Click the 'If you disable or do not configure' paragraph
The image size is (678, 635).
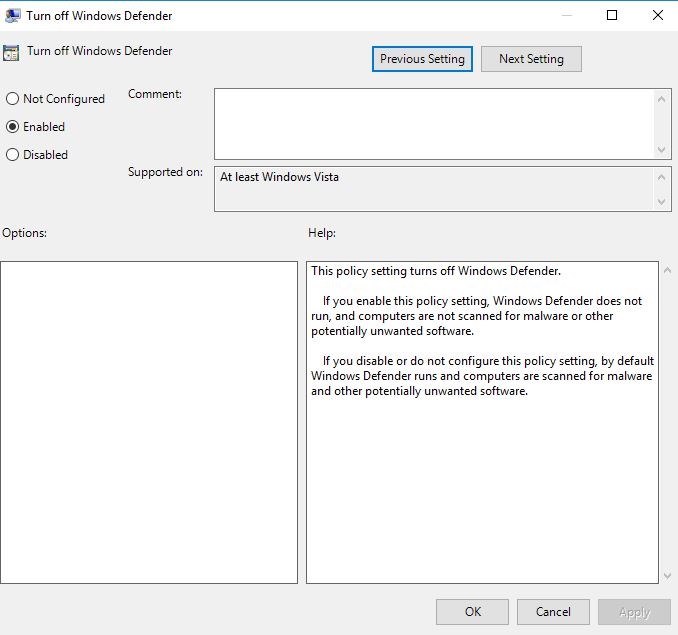(x=482, y=376)
